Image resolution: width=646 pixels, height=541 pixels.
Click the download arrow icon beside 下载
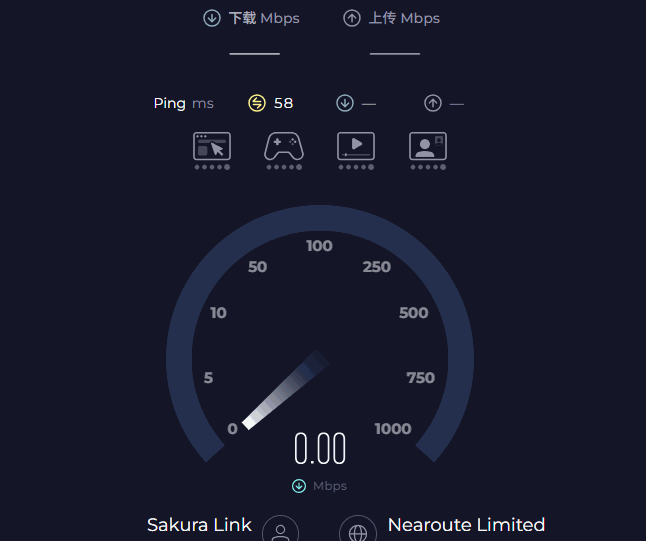(x=212, y=18)
